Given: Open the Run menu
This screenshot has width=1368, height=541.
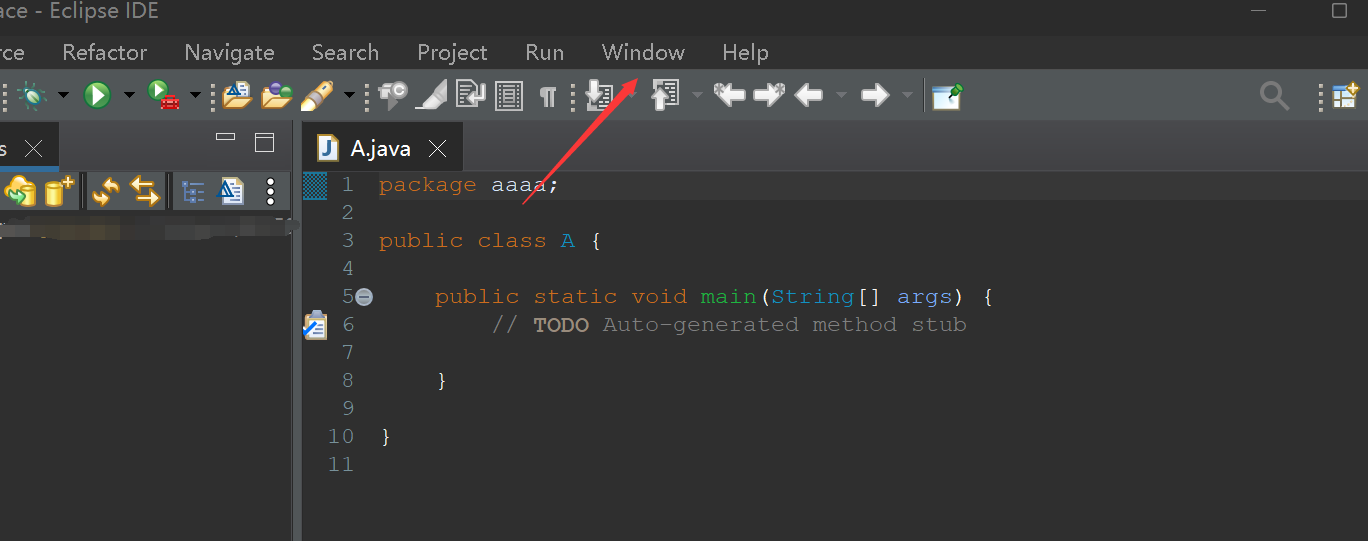Looking at the screenshot, I should click(x=544, y=52).
